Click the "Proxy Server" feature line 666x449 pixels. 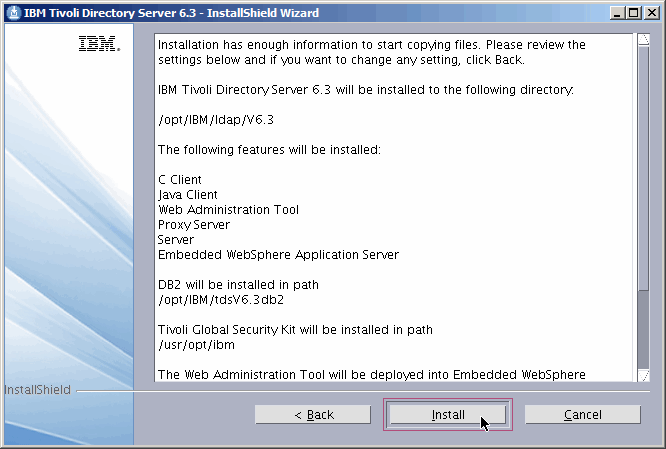tap(194, 225)
